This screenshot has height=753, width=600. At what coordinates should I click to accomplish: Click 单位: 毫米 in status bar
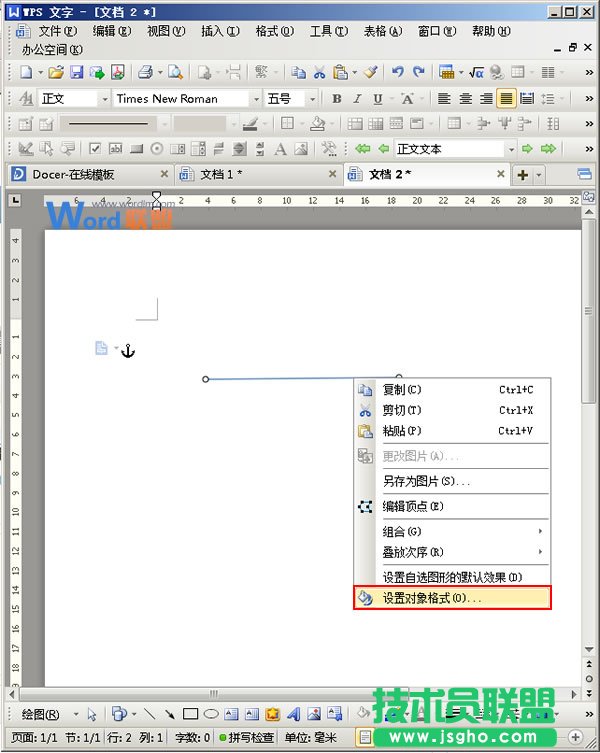point(310,737)
